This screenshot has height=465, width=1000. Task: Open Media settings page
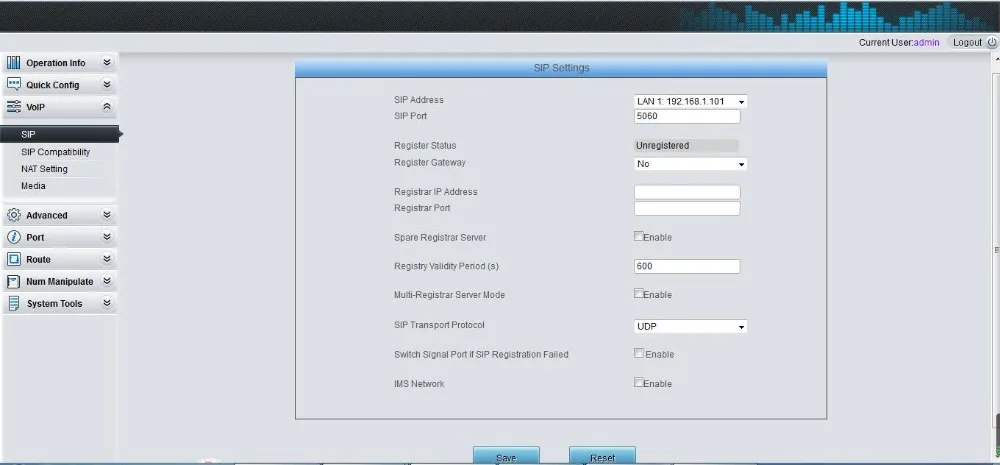[33, 186]
